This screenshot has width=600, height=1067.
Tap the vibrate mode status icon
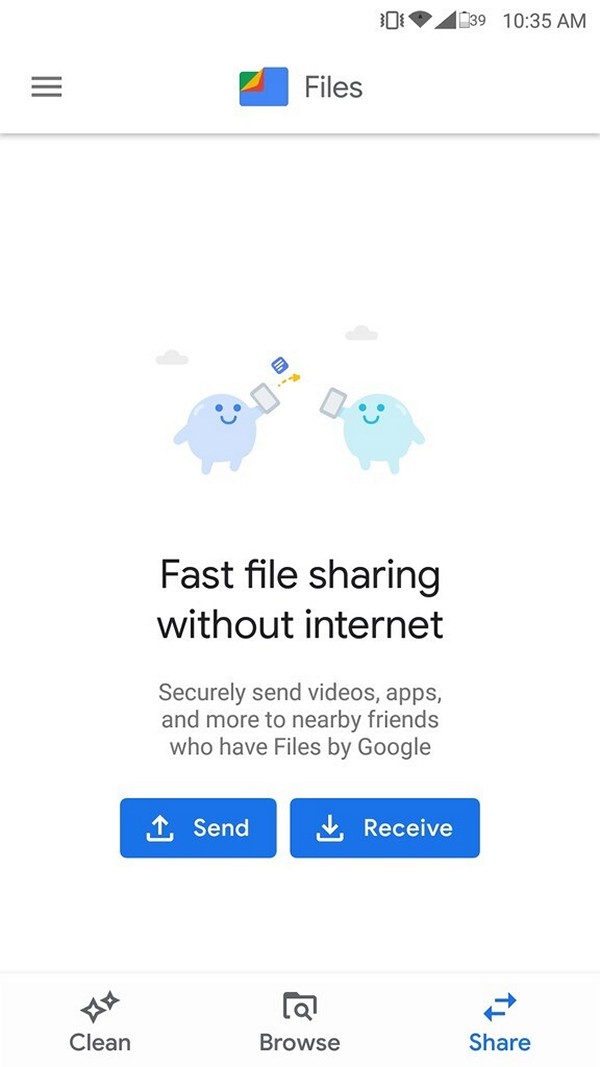pos(392,20)
